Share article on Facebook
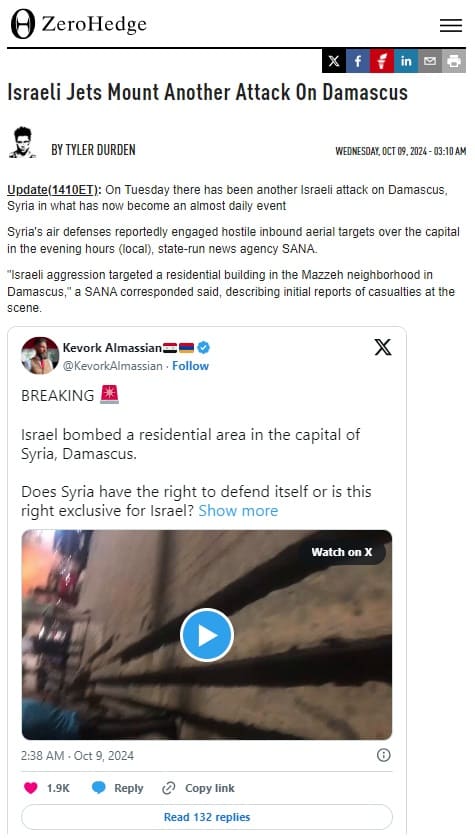475x838 pixels. tap(358, 61)
